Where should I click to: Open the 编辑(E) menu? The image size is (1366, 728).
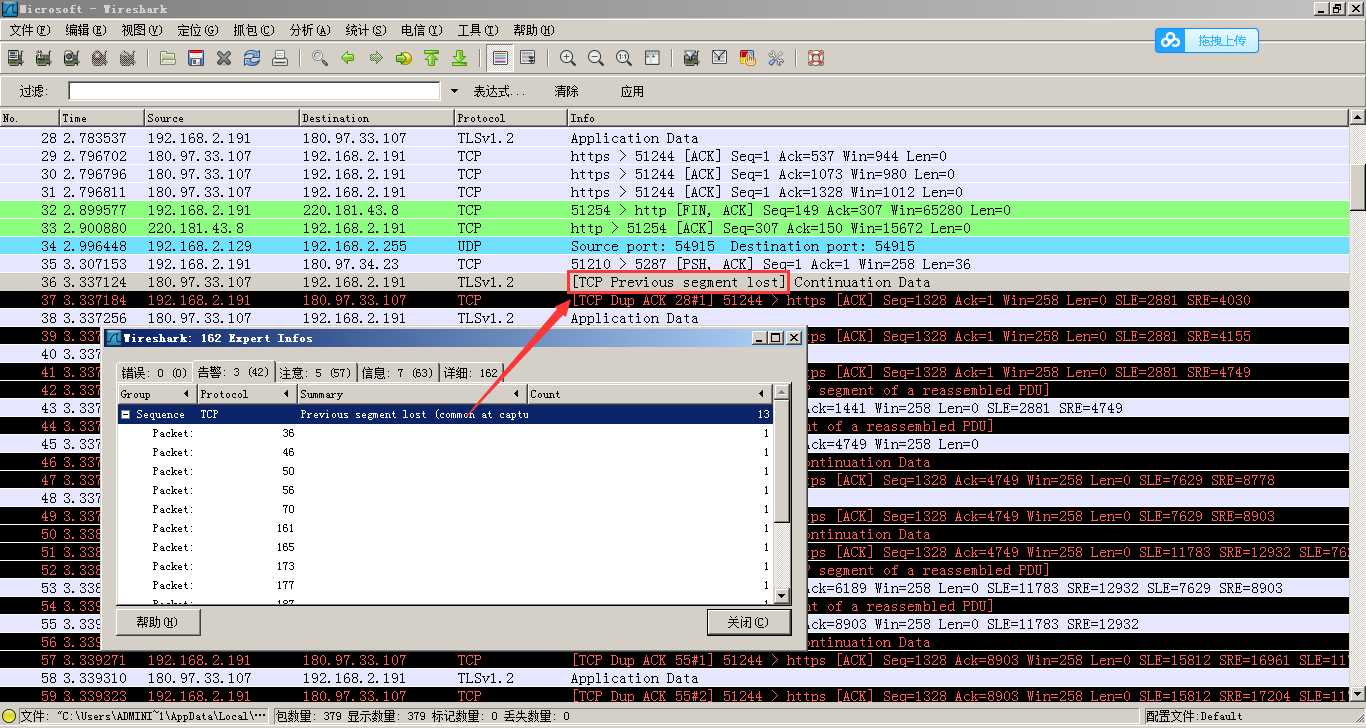[85, 30]
